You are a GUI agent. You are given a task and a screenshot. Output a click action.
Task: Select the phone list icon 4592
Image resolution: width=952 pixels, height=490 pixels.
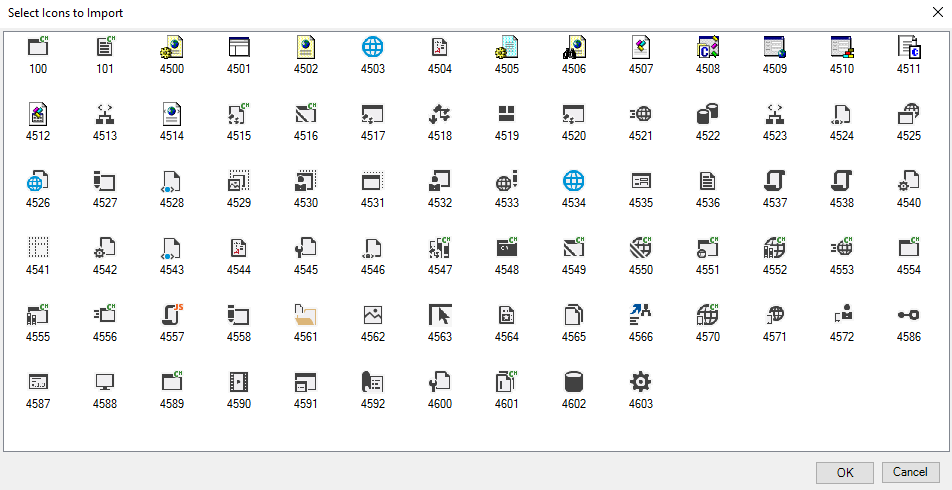point(373,381)
